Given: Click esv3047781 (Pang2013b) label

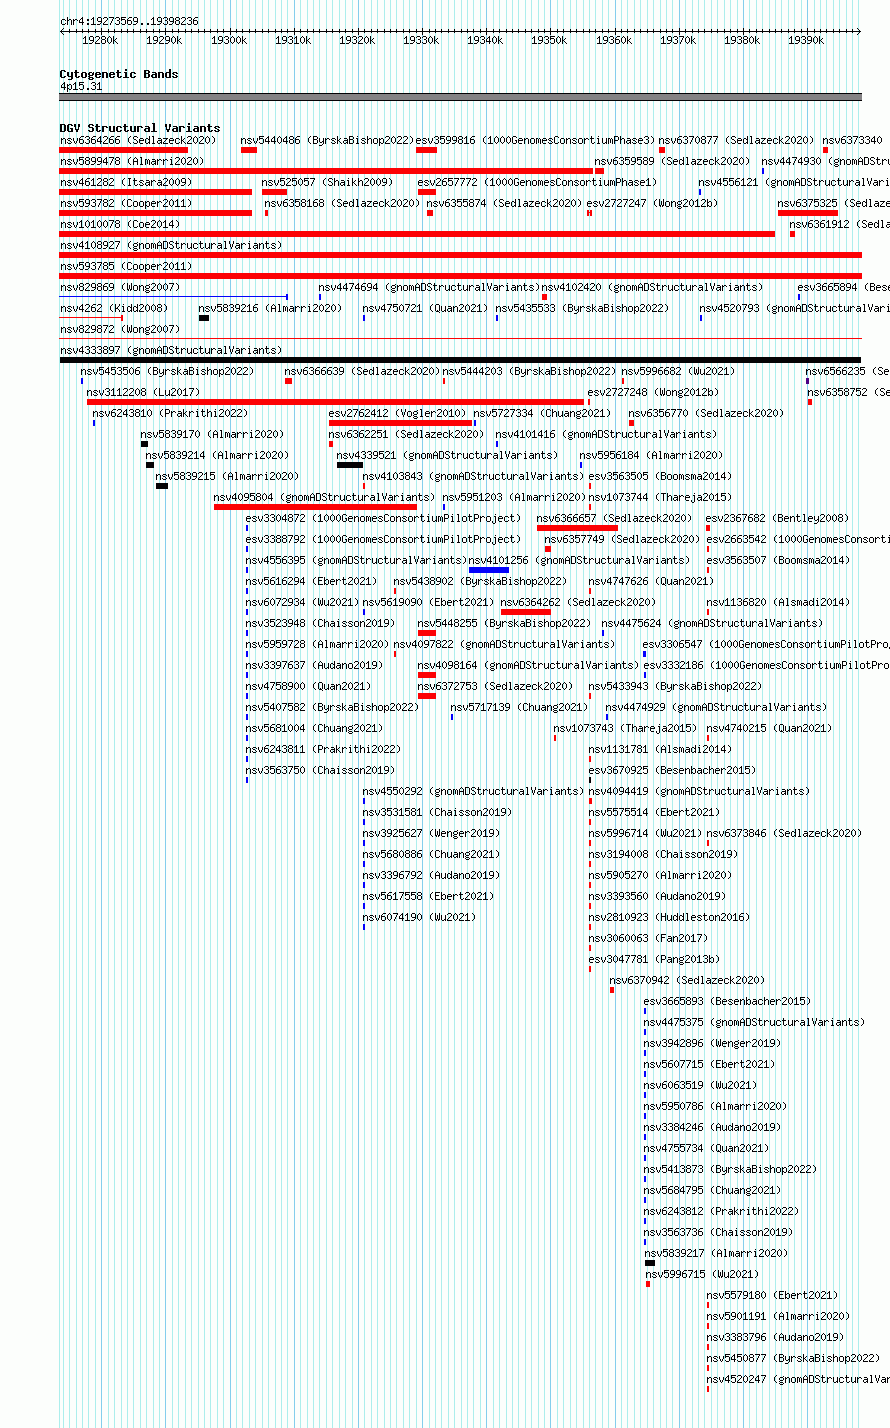Looking at the screenshot, I should click(655, 959).
